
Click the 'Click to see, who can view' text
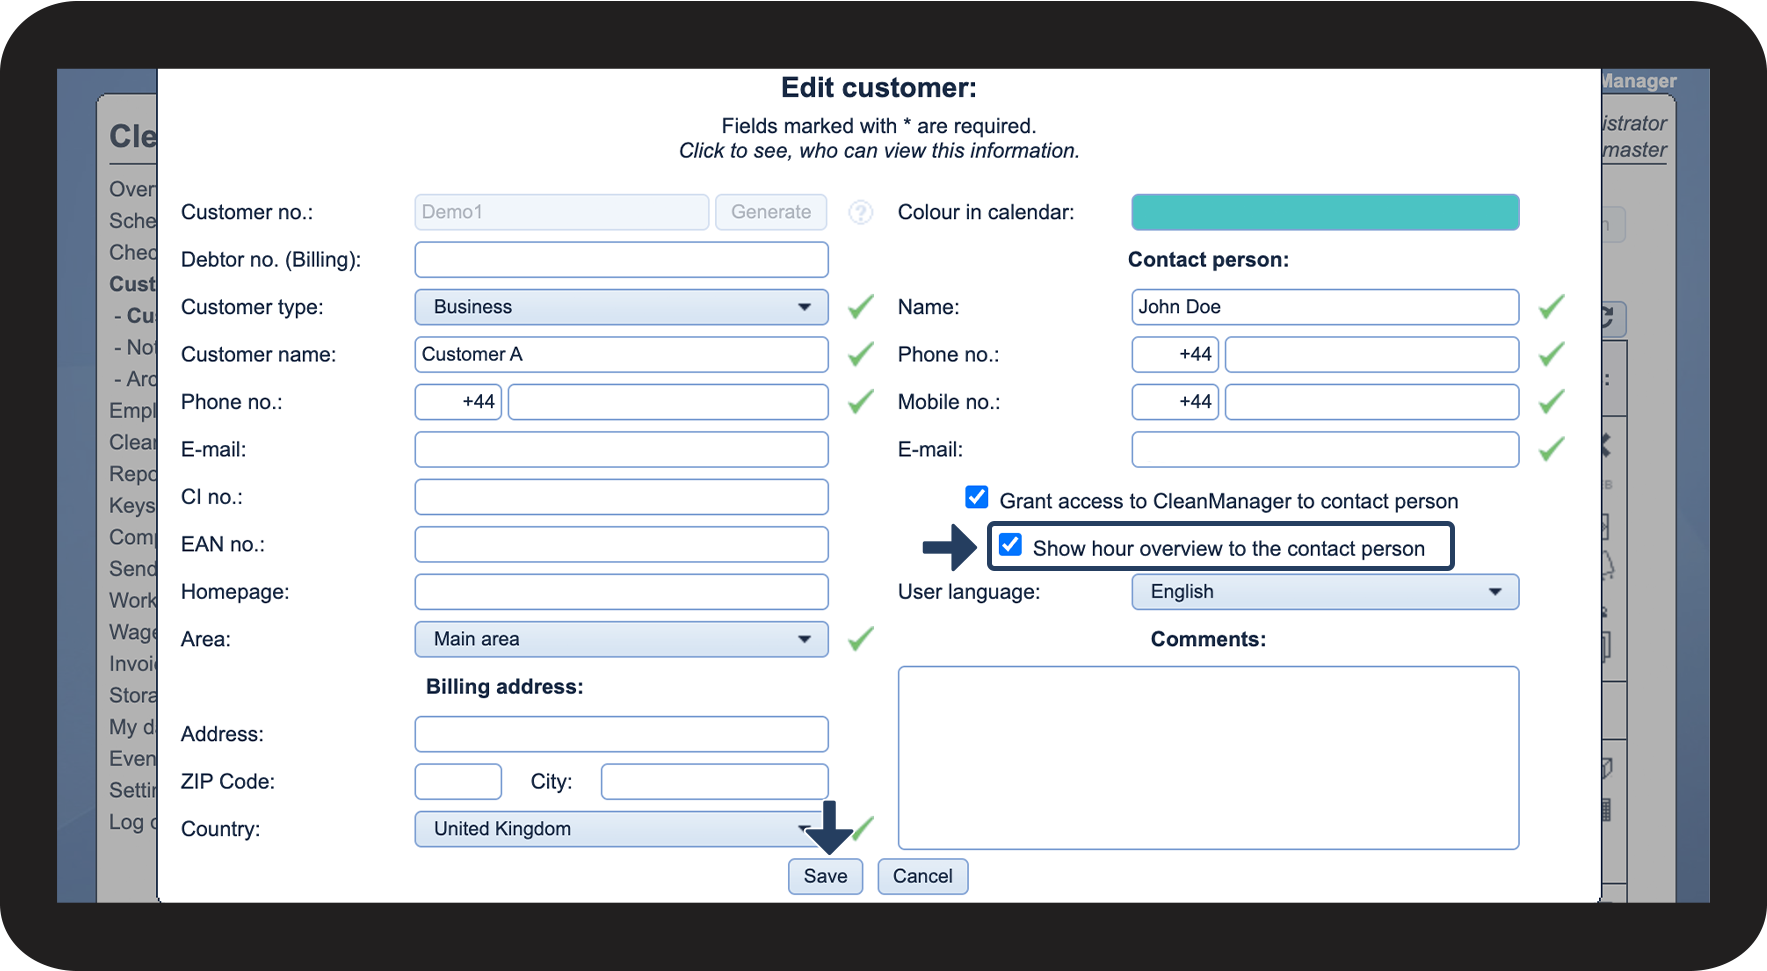pyautogui.click(x=879, y=151)
